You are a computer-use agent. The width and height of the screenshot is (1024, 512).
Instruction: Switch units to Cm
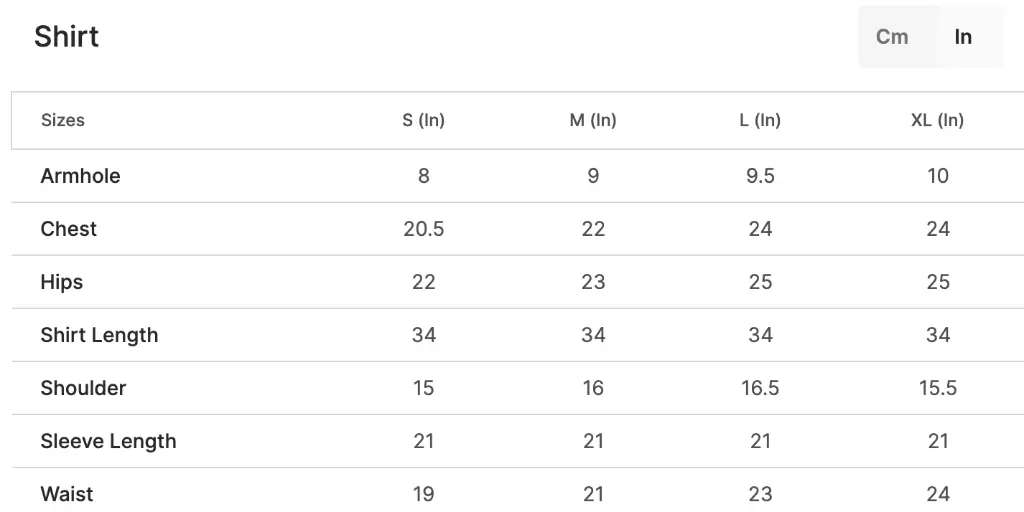tap(892, 37)
